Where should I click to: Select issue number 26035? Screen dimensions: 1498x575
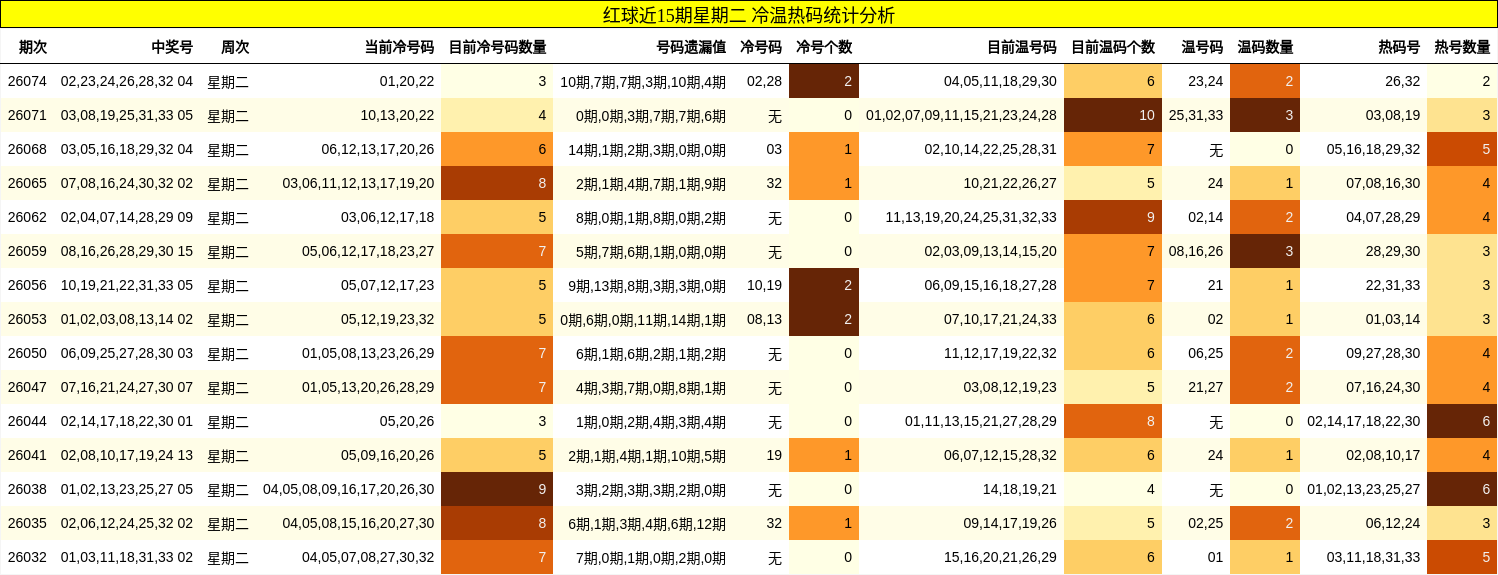pyautogui.click(x=27, y=523)
